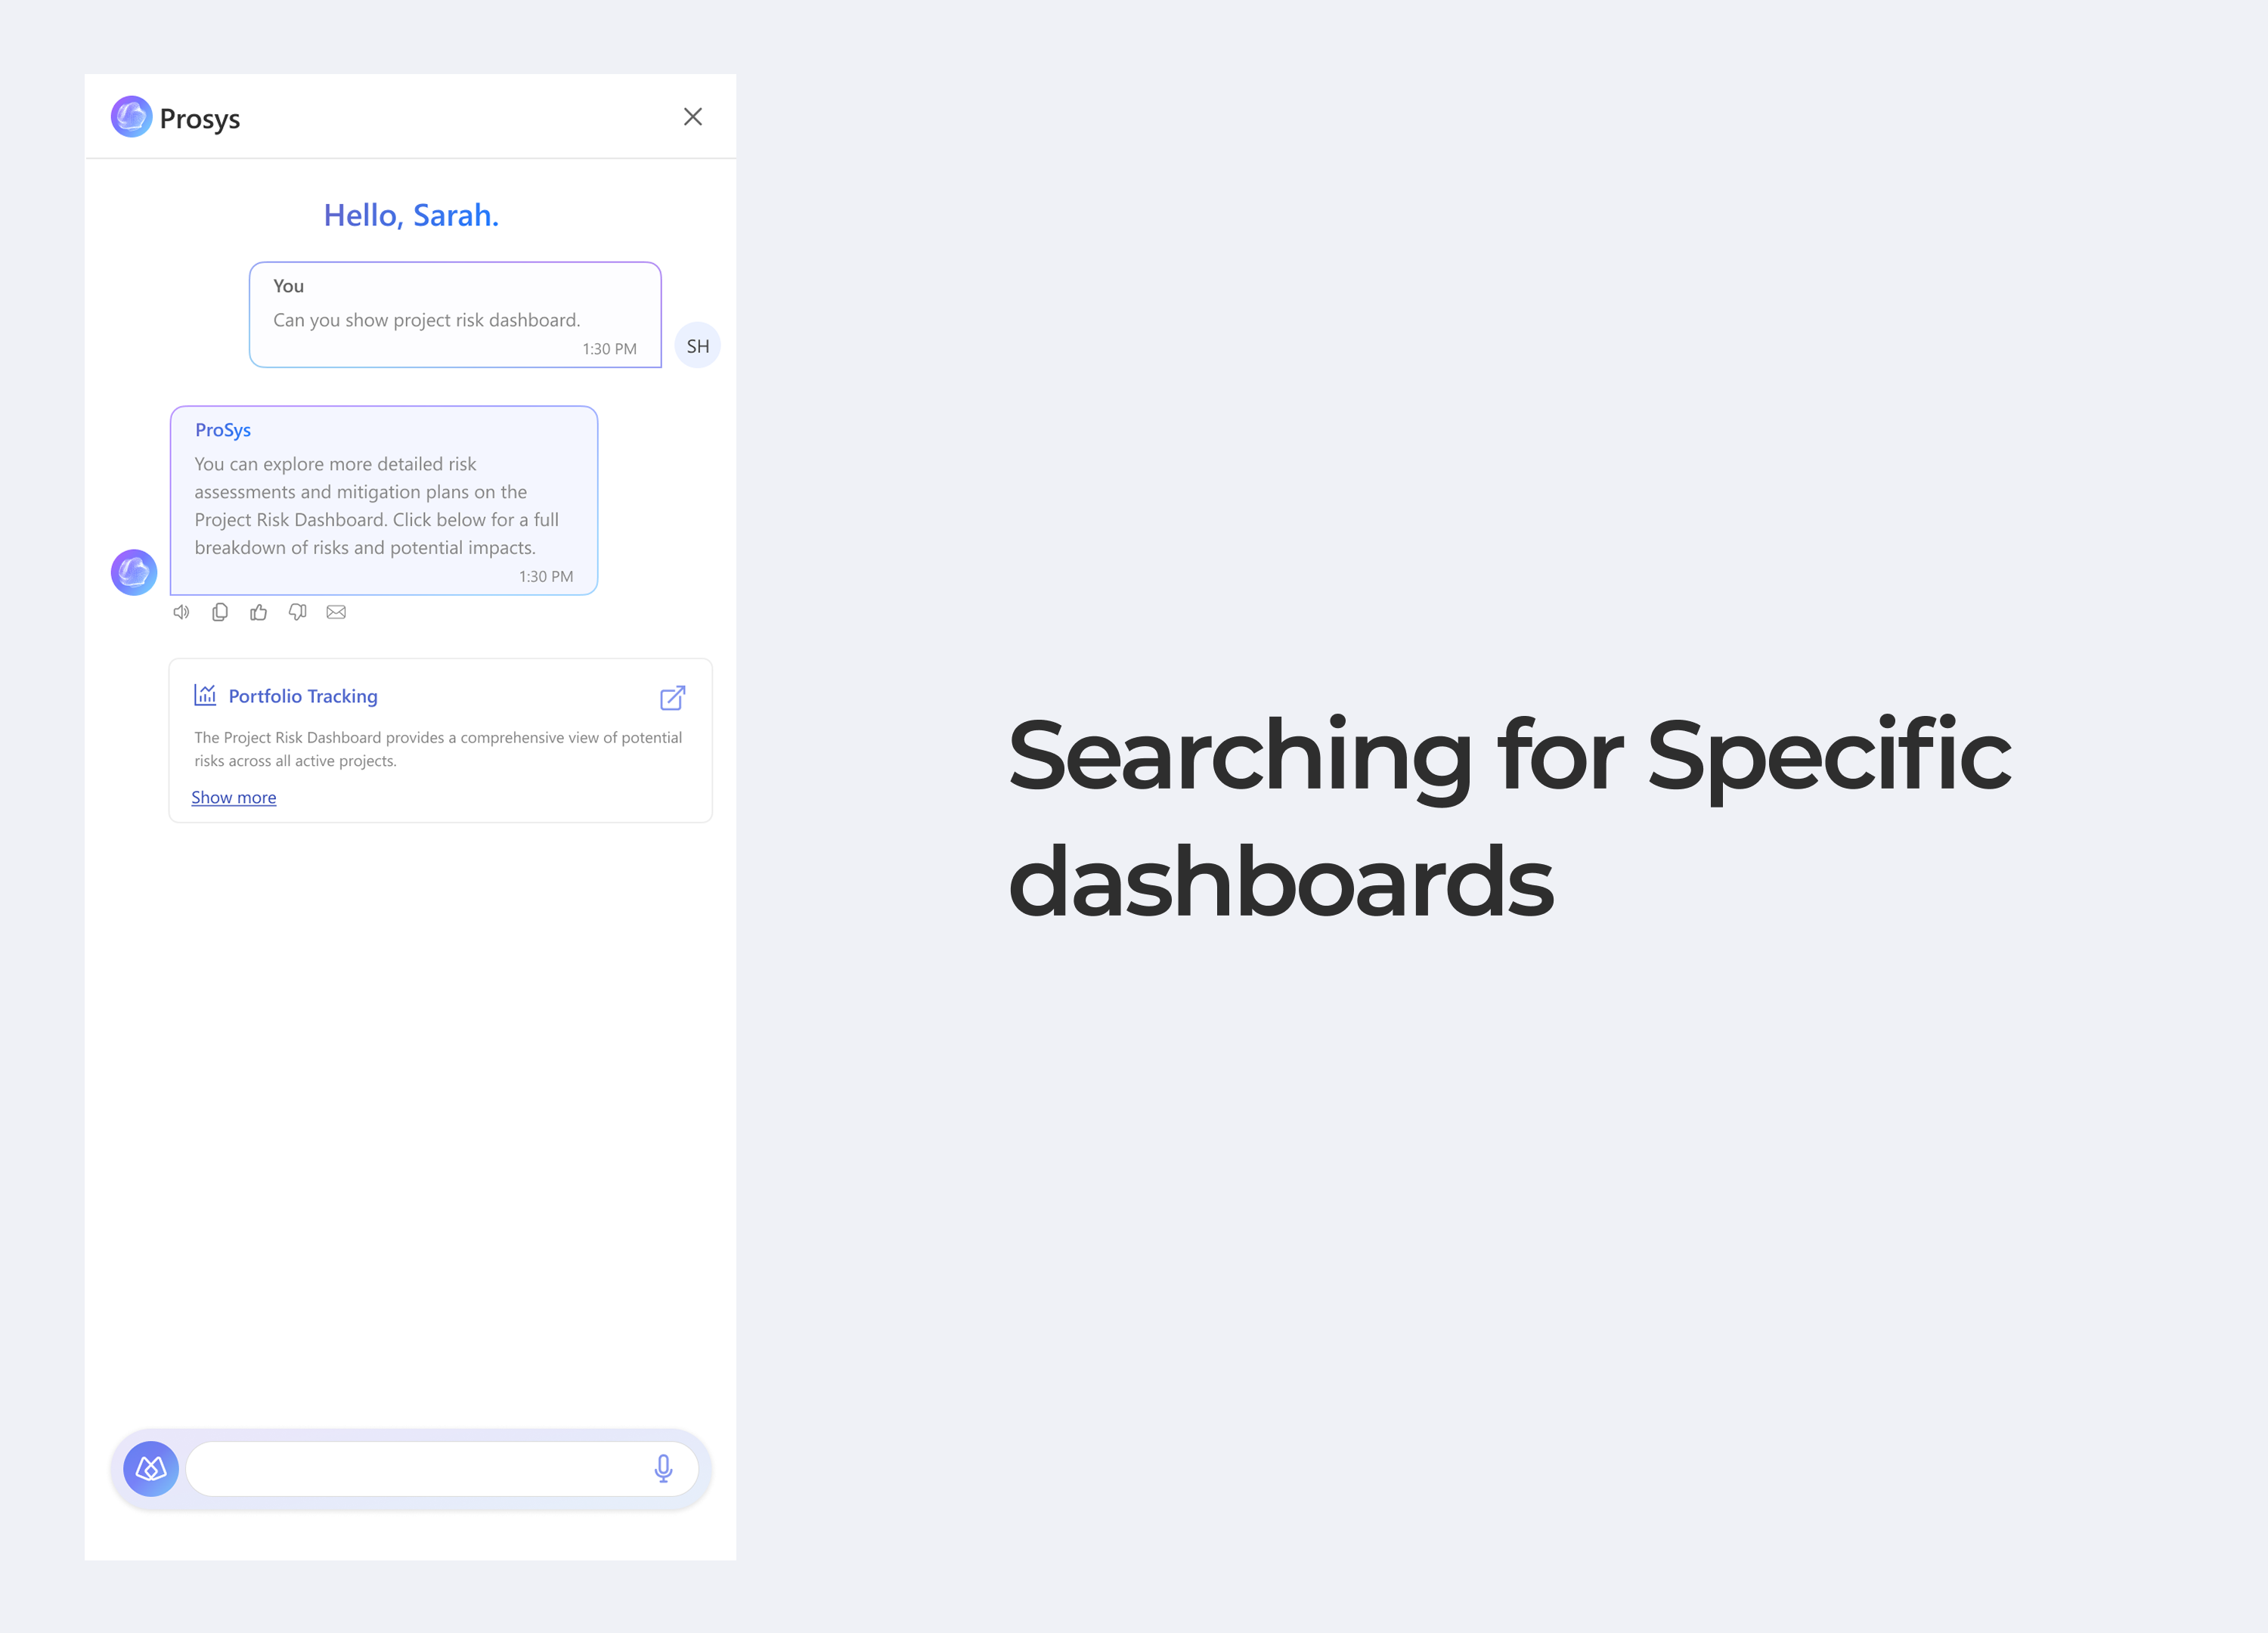
Task: Expand the card with Show more
Action: click(x=234, y=797)
